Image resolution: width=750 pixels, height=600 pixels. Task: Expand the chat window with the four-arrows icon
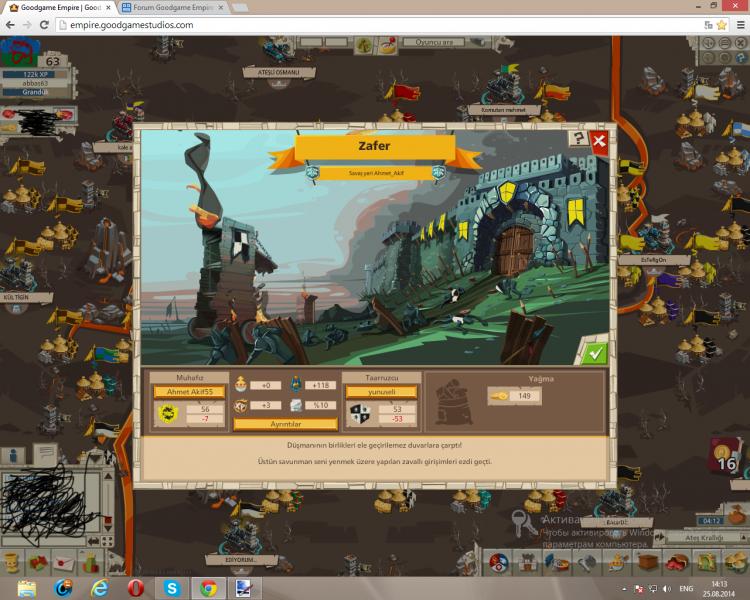[108, 541]
